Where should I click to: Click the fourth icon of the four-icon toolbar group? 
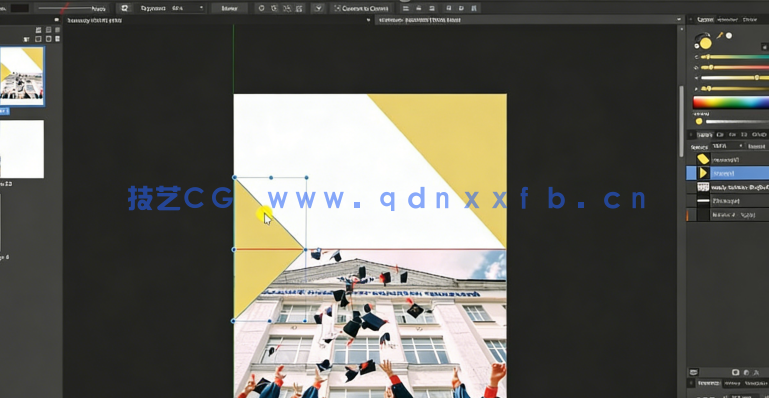[x=300, y=8]
